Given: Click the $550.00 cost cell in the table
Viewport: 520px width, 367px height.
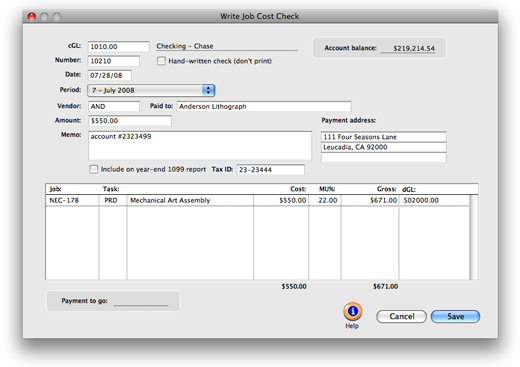Looking at the screenshot, I should tap(281, 200).
